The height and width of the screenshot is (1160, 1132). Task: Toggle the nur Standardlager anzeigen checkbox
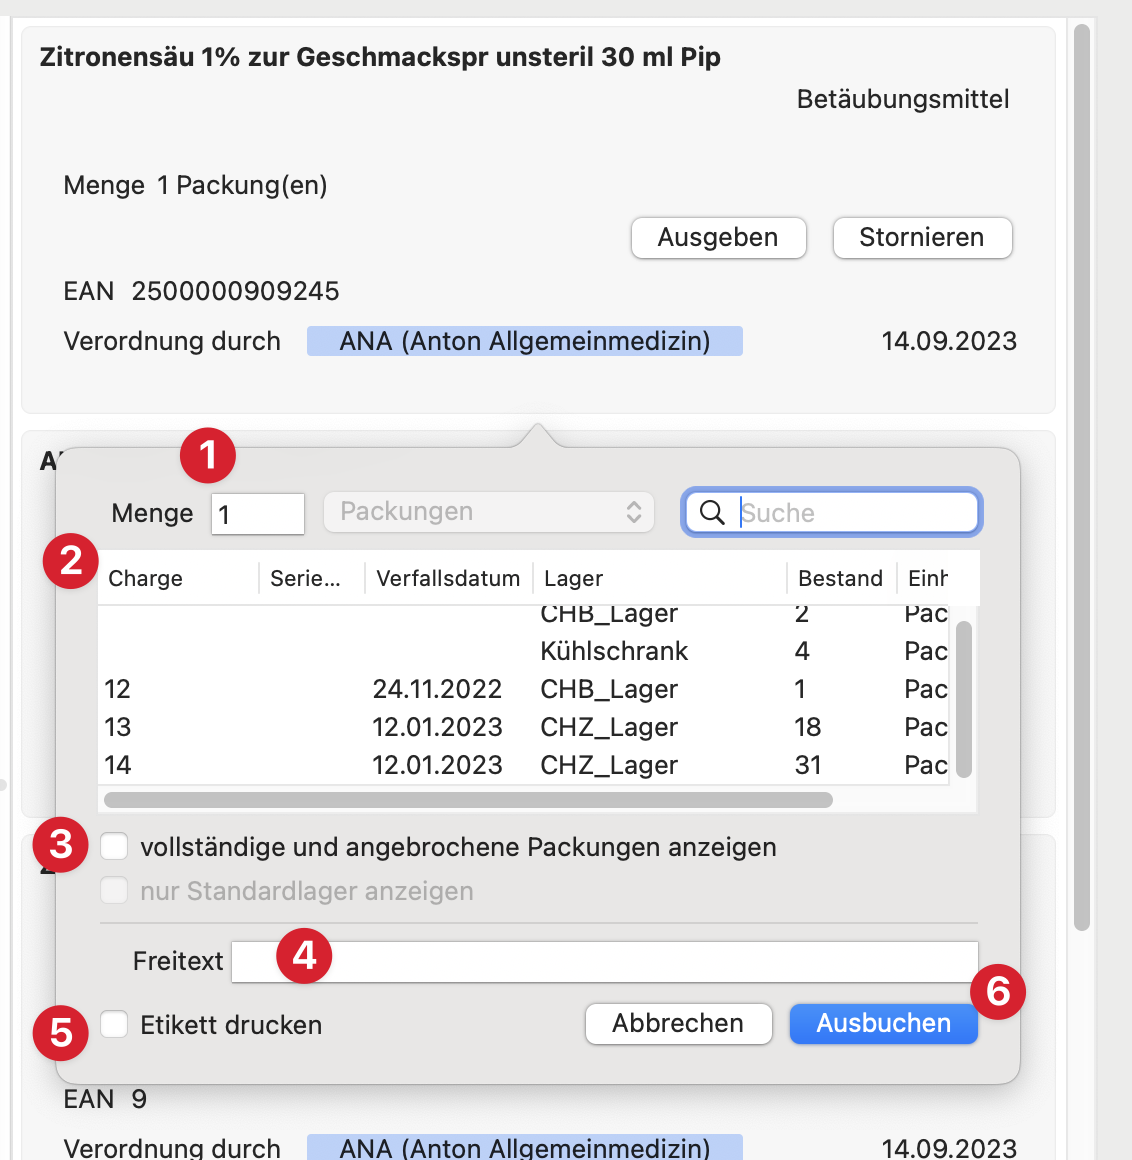(114, 891)
